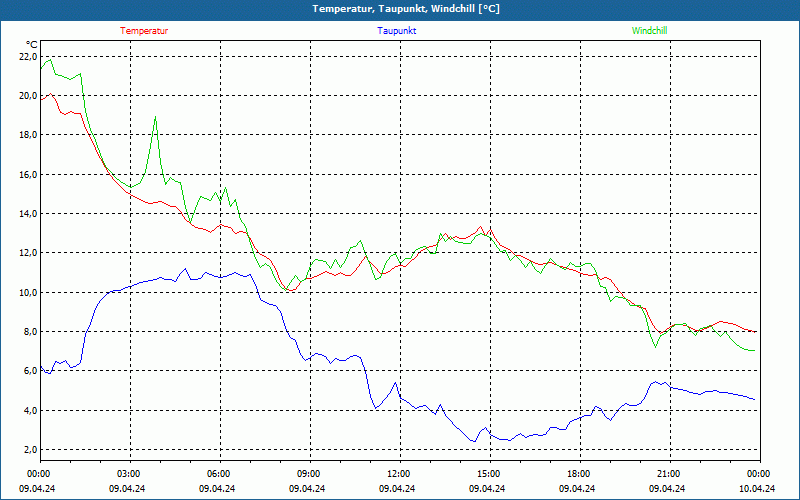Click the 12:00 time axis label
The width and height of the screenshot is (800, 500).
(x=398, y=474)
